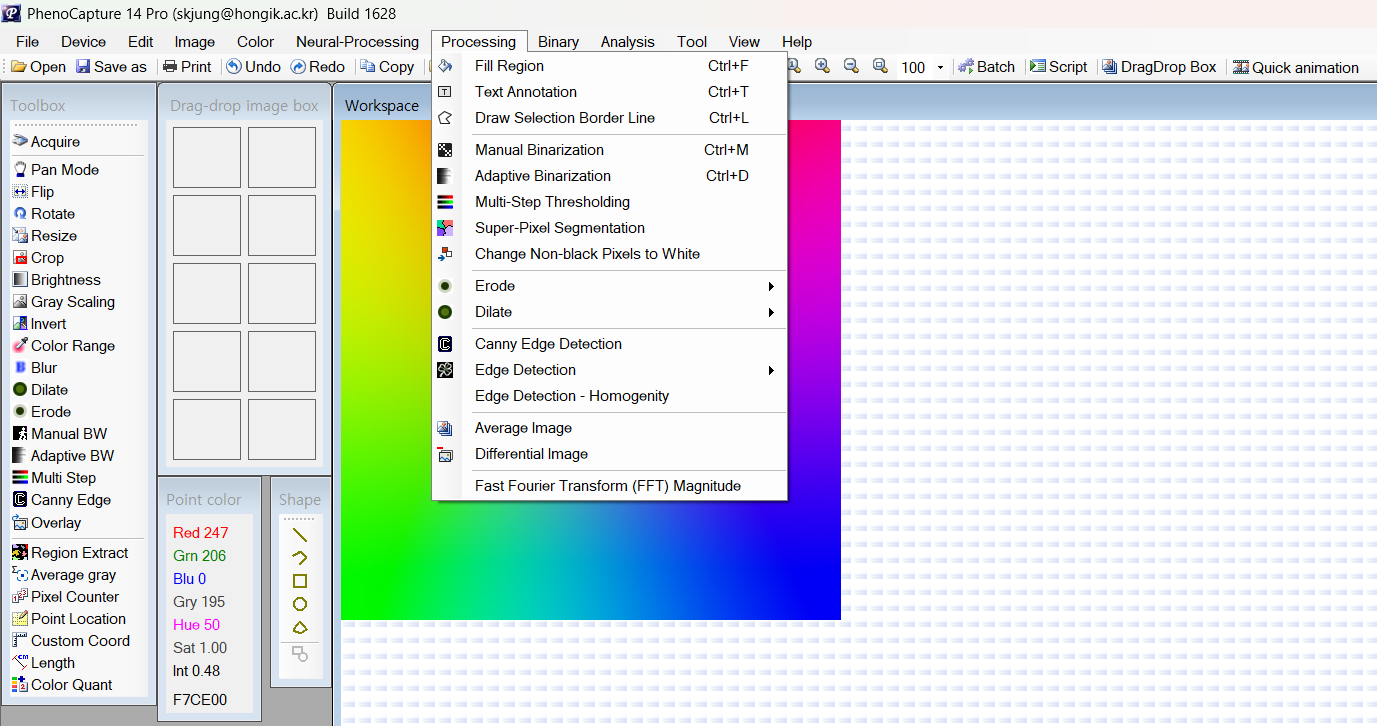Choose the Average gray tool
Screen dimensions: 1377x726
pos(64,575)
